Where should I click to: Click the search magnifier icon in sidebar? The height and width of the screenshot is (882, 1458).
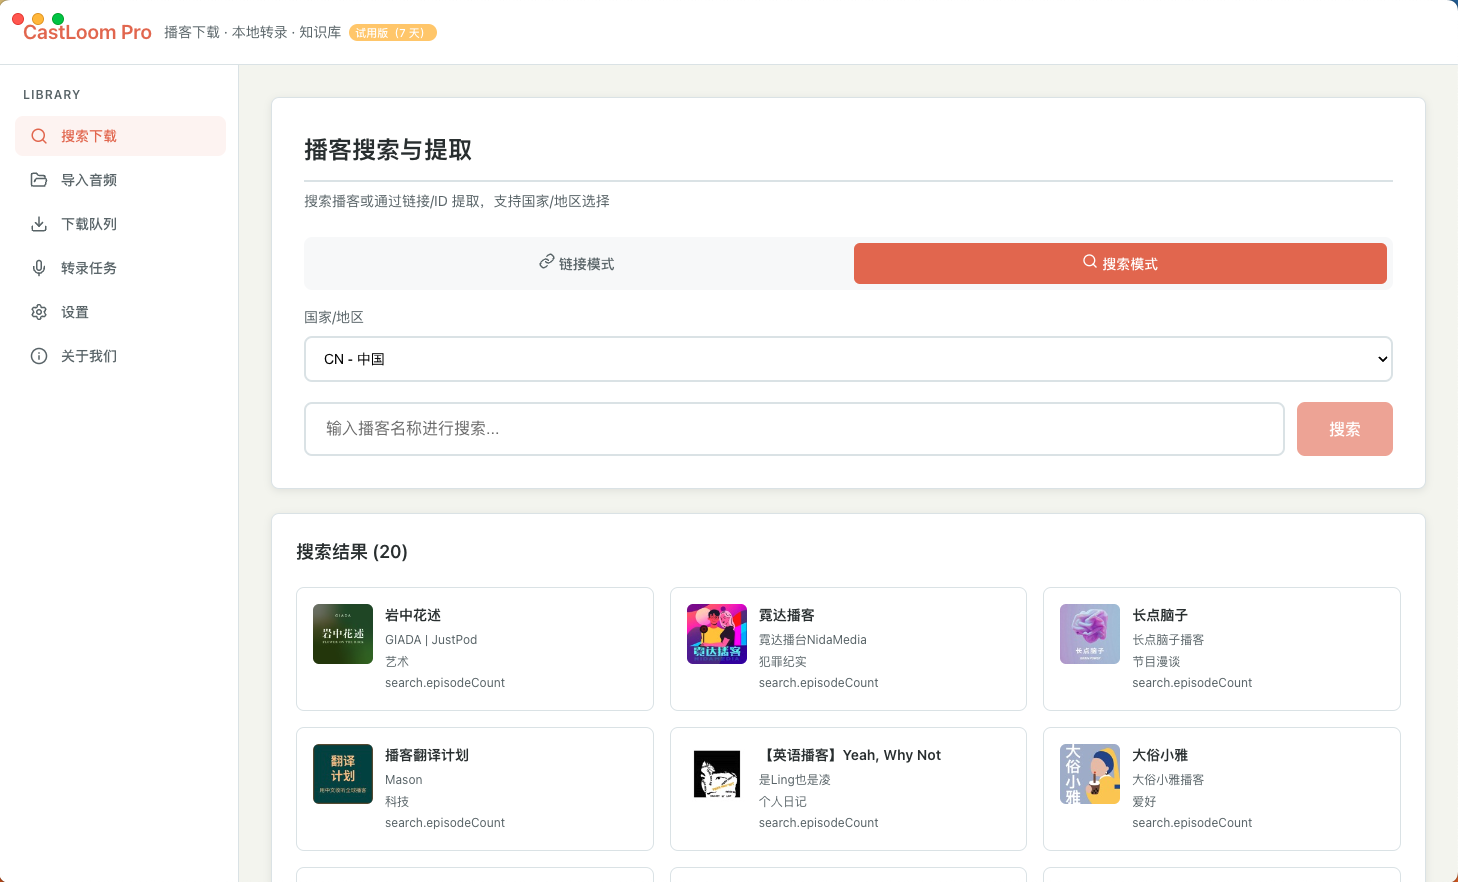39,136
